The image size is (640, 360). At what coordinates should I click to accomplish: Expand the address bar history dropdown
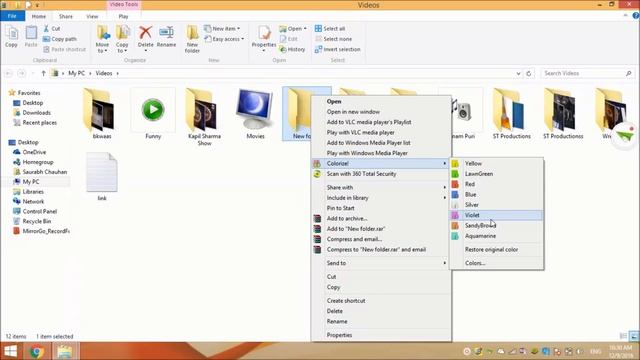tap(518, 73)
